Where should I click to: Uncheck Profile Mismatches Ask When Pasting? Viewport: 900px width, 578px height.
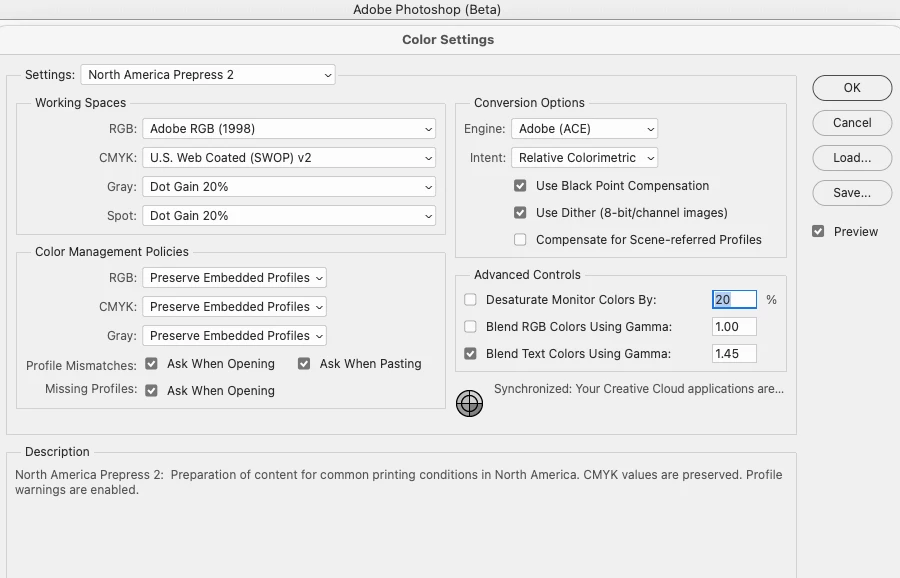(x=304, y=364)
